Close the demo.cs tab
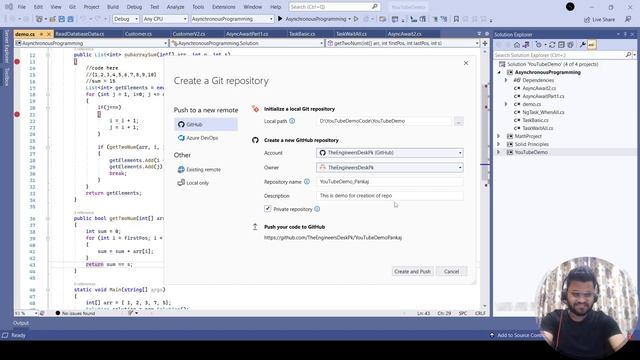 49,34
